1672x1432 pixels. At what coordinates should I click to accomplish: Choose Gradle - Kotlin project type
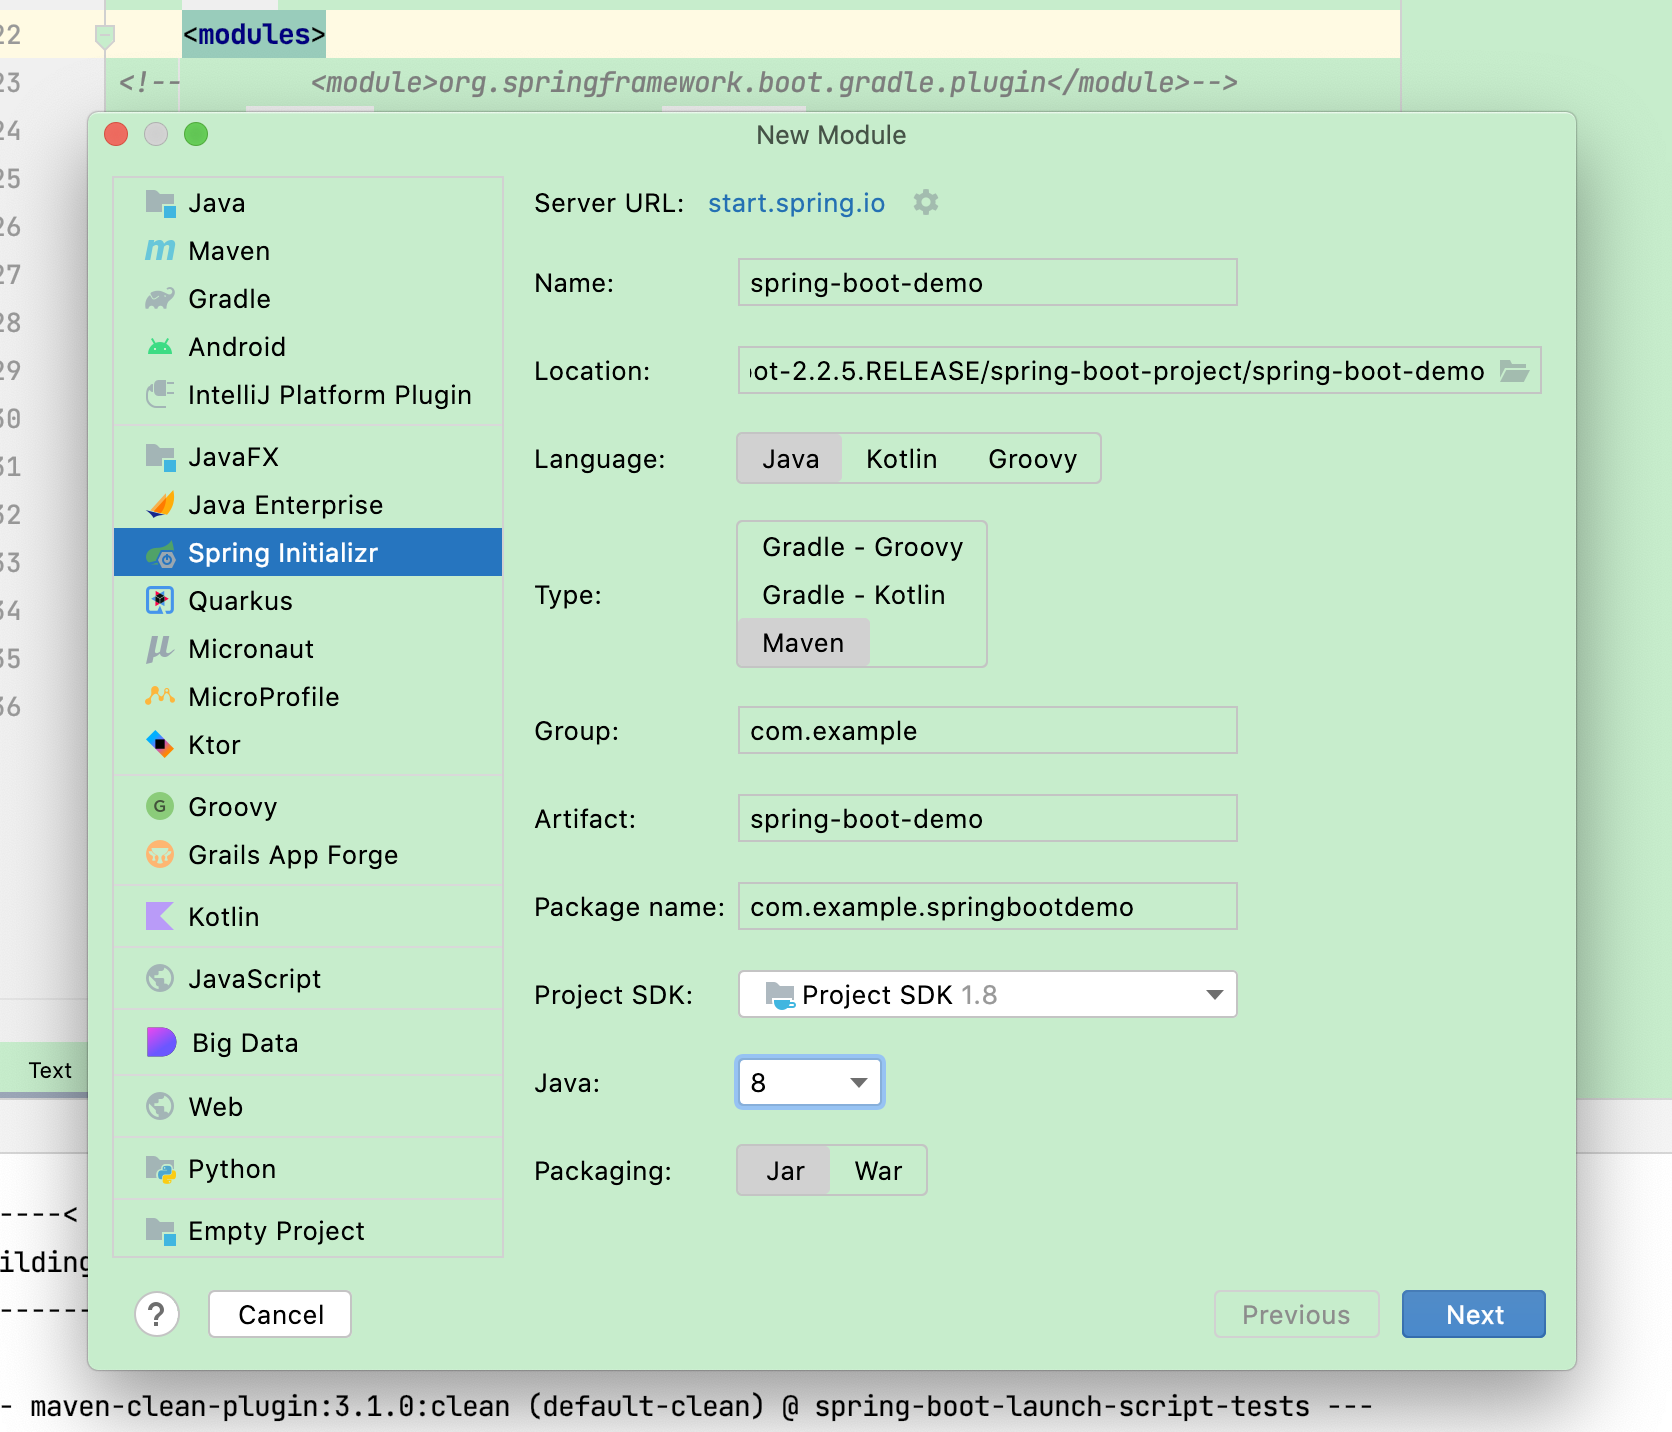[853, 594]
